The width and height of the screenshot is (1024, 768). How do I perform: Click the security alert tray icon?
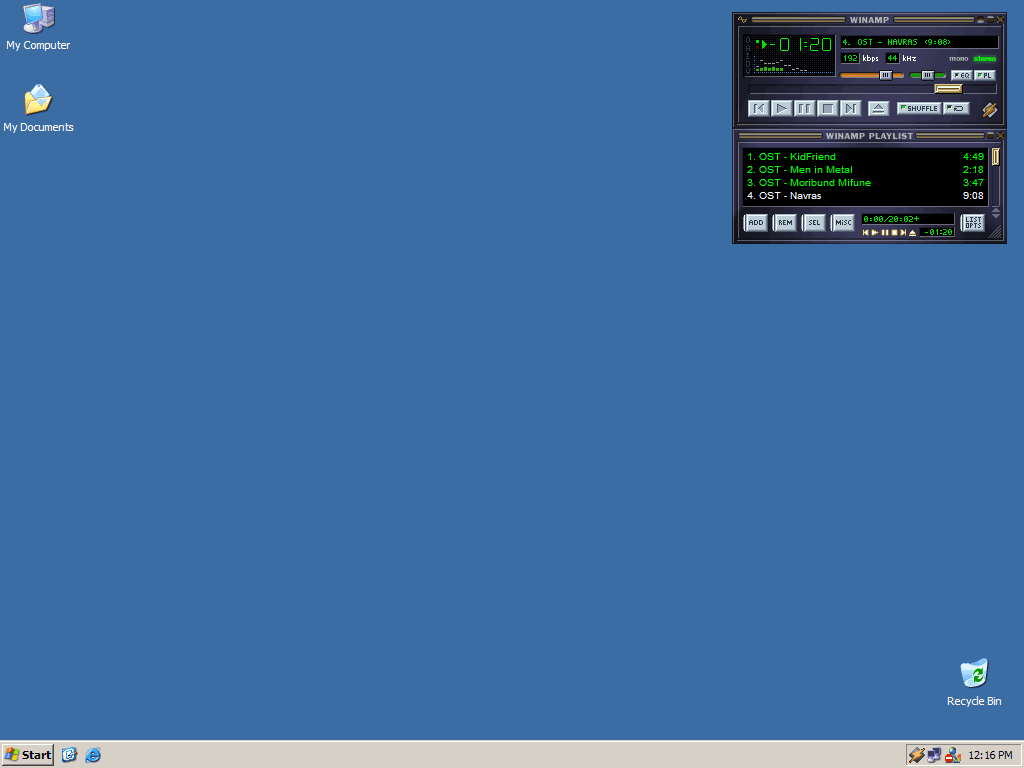[x=953, y=755]
